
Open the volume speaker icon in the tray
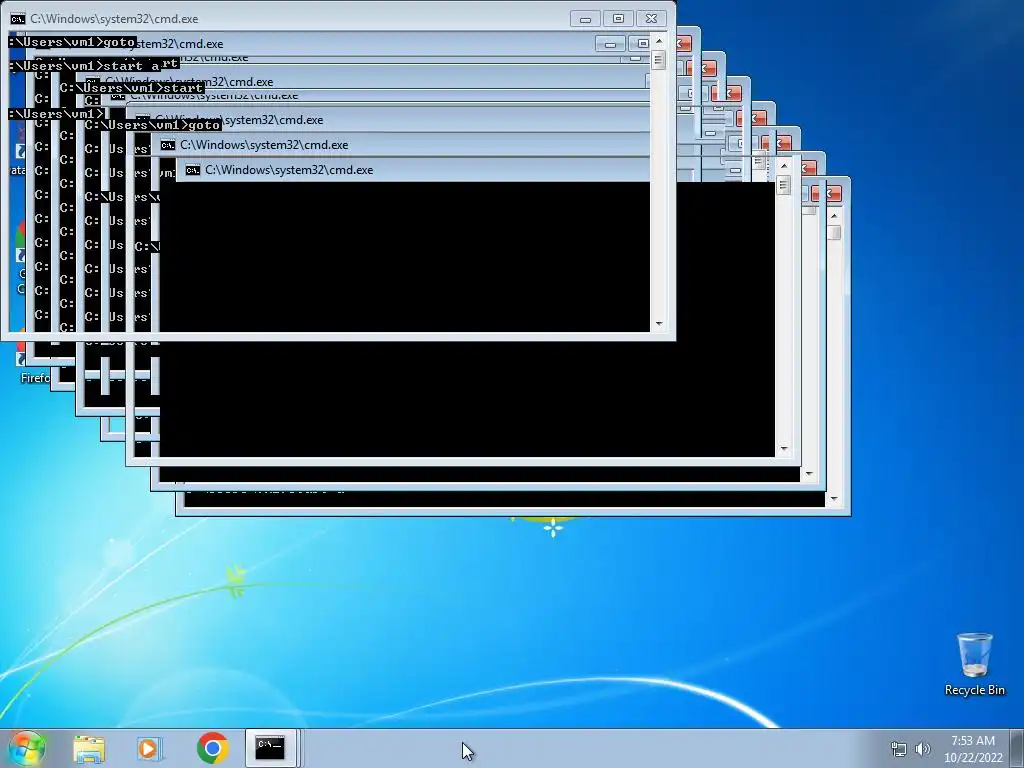[x=923, y=749]
